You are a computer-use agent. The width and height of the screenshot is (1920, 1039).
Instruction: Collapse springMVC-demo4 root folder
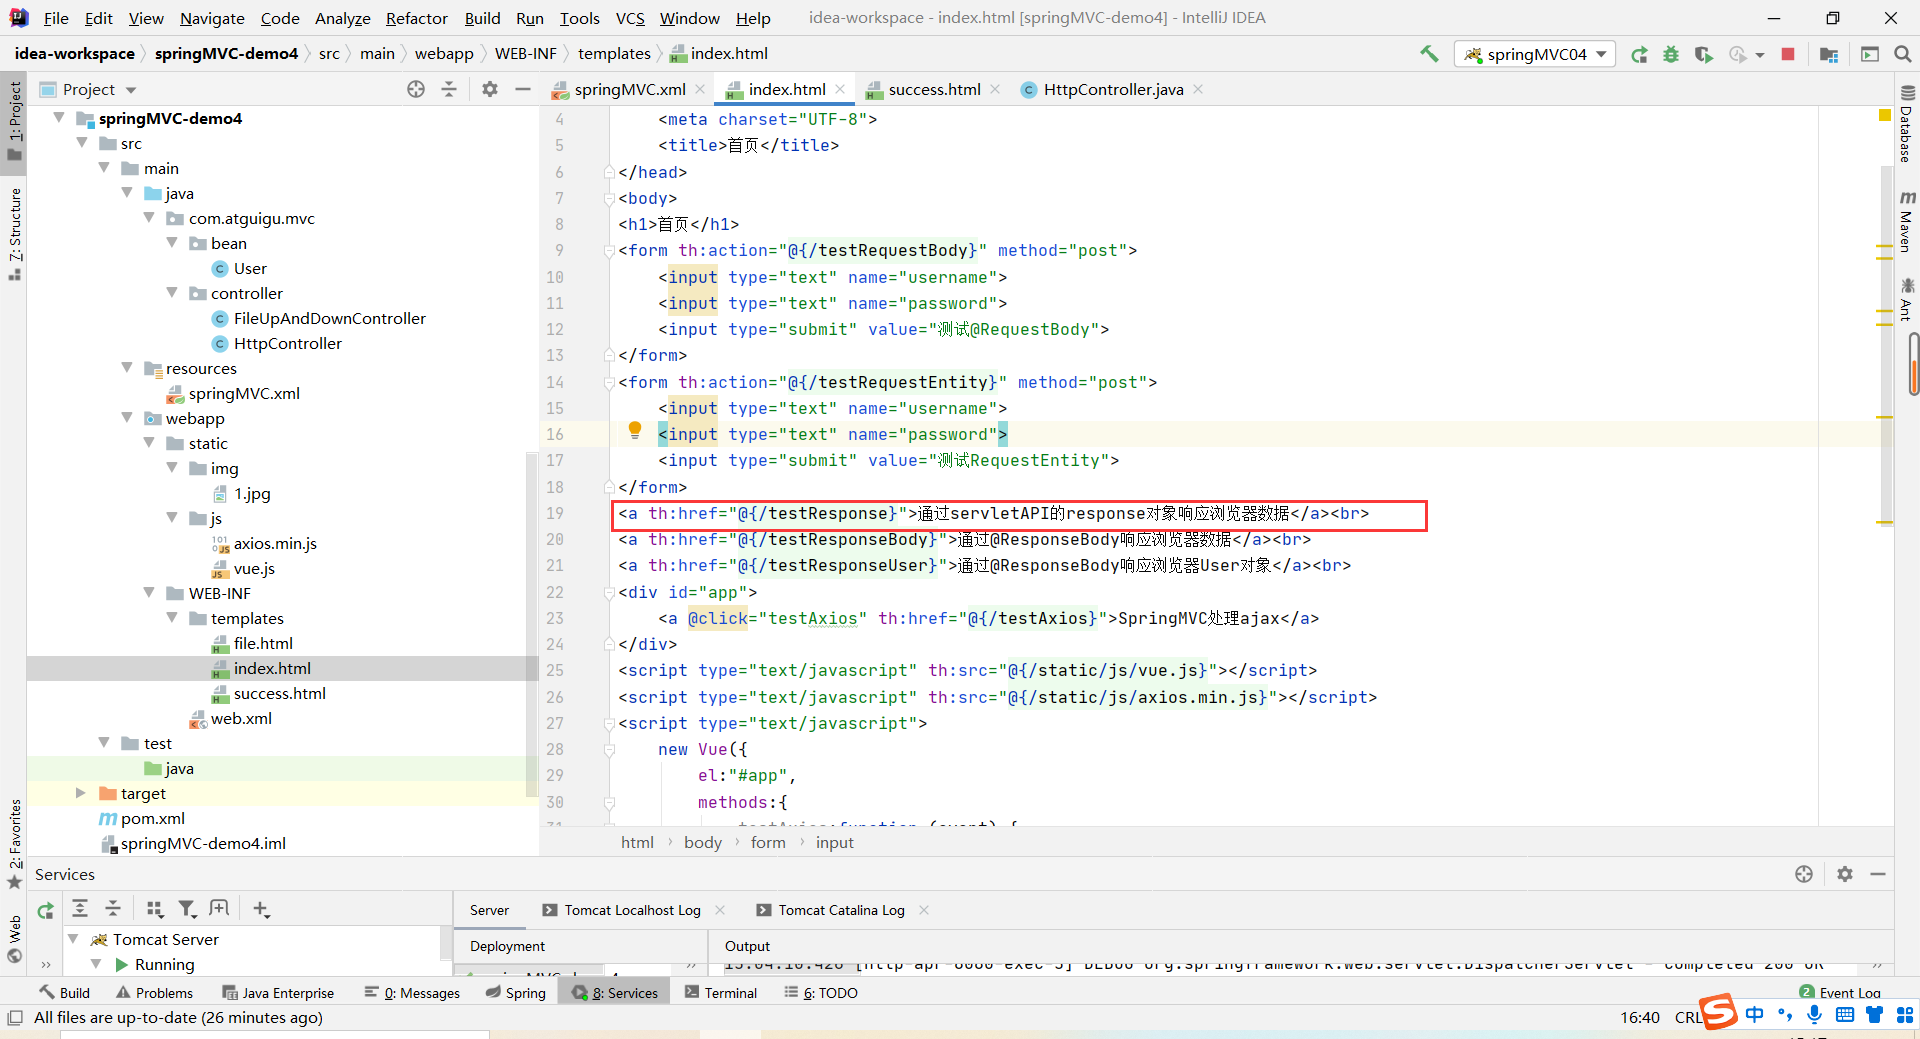[59, 118]
